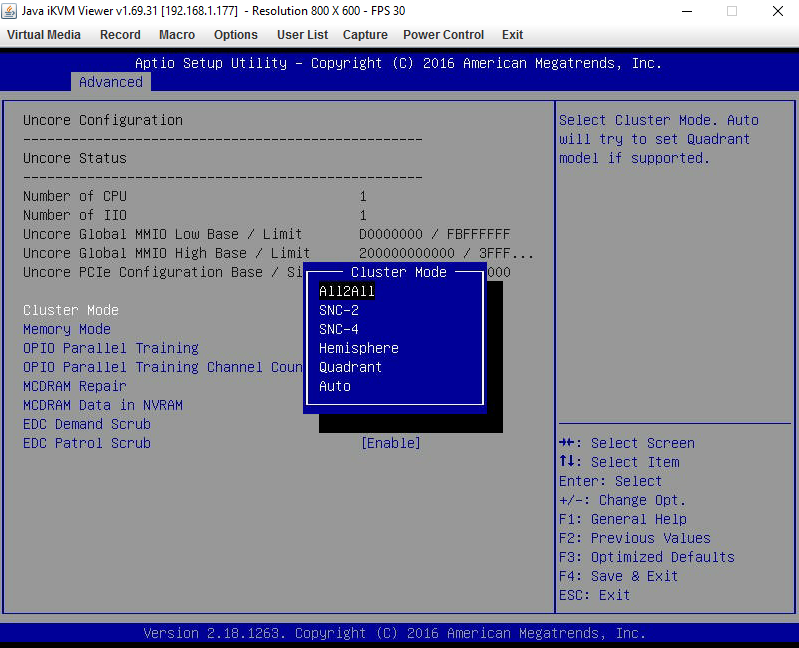Open the Capture menu
The image size is (799, 648).
click(365, 35)
